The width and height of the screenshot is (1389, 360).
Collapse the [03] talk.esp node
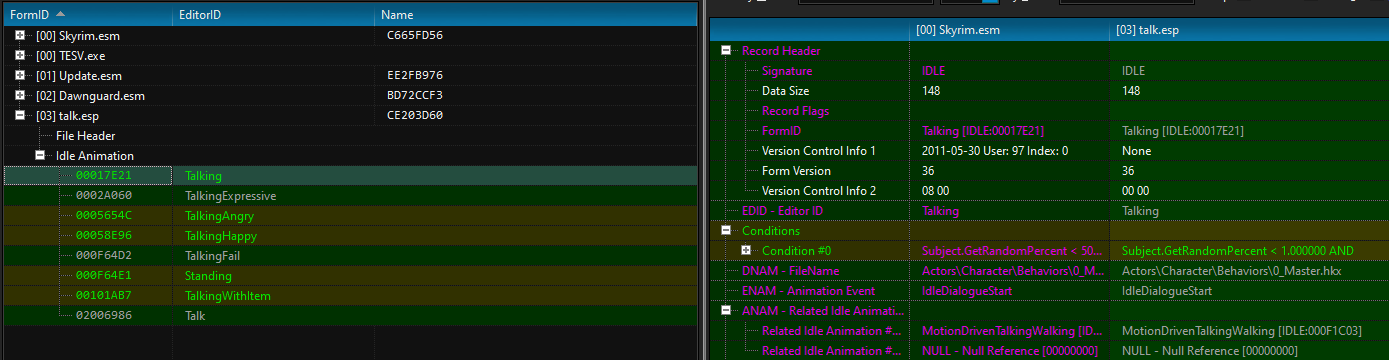[x=20, y=115]
